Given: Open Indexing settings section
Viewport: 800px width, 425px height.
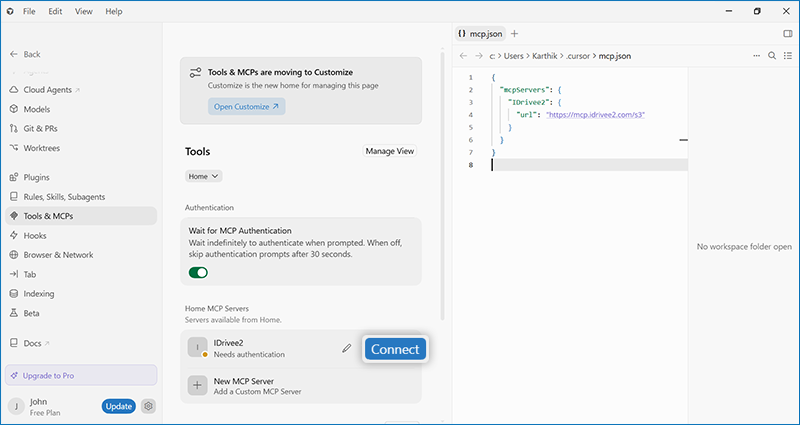Looking at the screenshot, I should point(81,294).
